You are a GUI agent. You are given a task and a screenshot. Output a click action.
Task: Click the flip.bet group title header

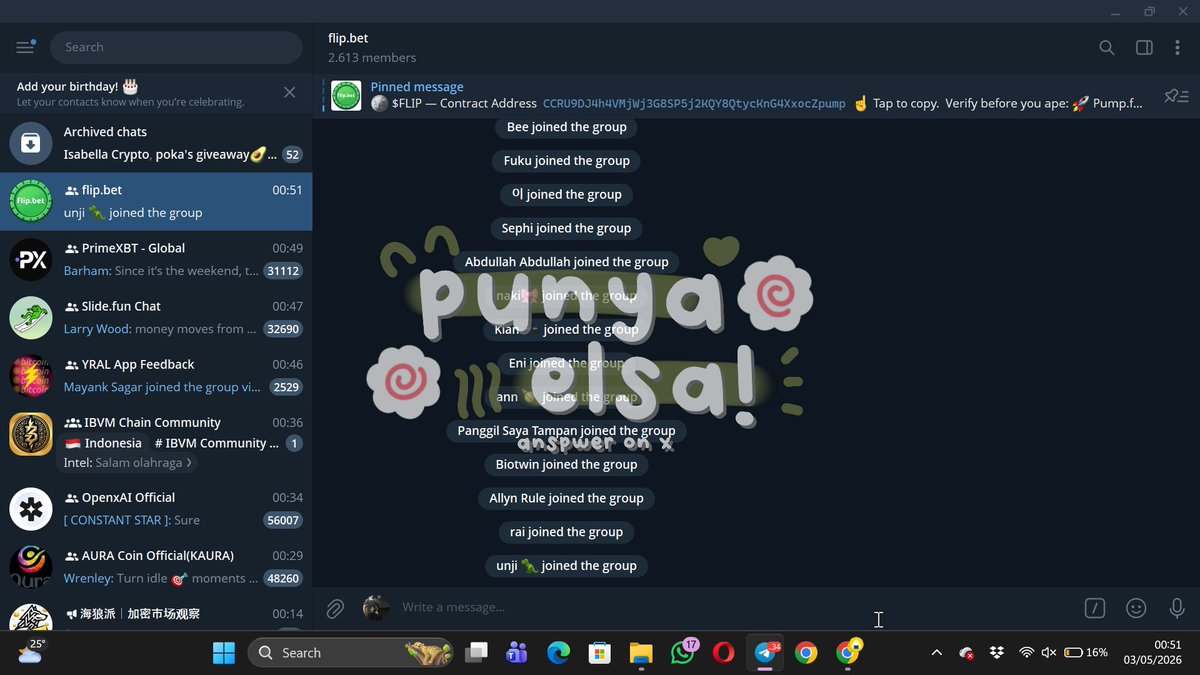pos(348,38)
